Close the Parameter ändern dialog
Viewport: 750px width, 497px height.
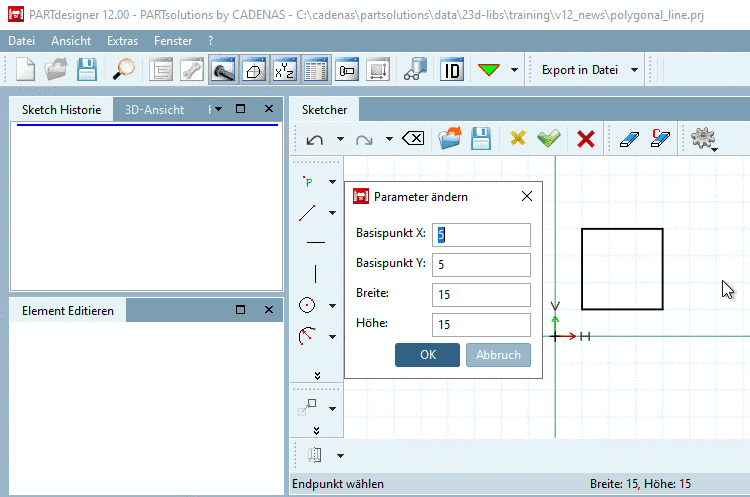tap(527, 196)
